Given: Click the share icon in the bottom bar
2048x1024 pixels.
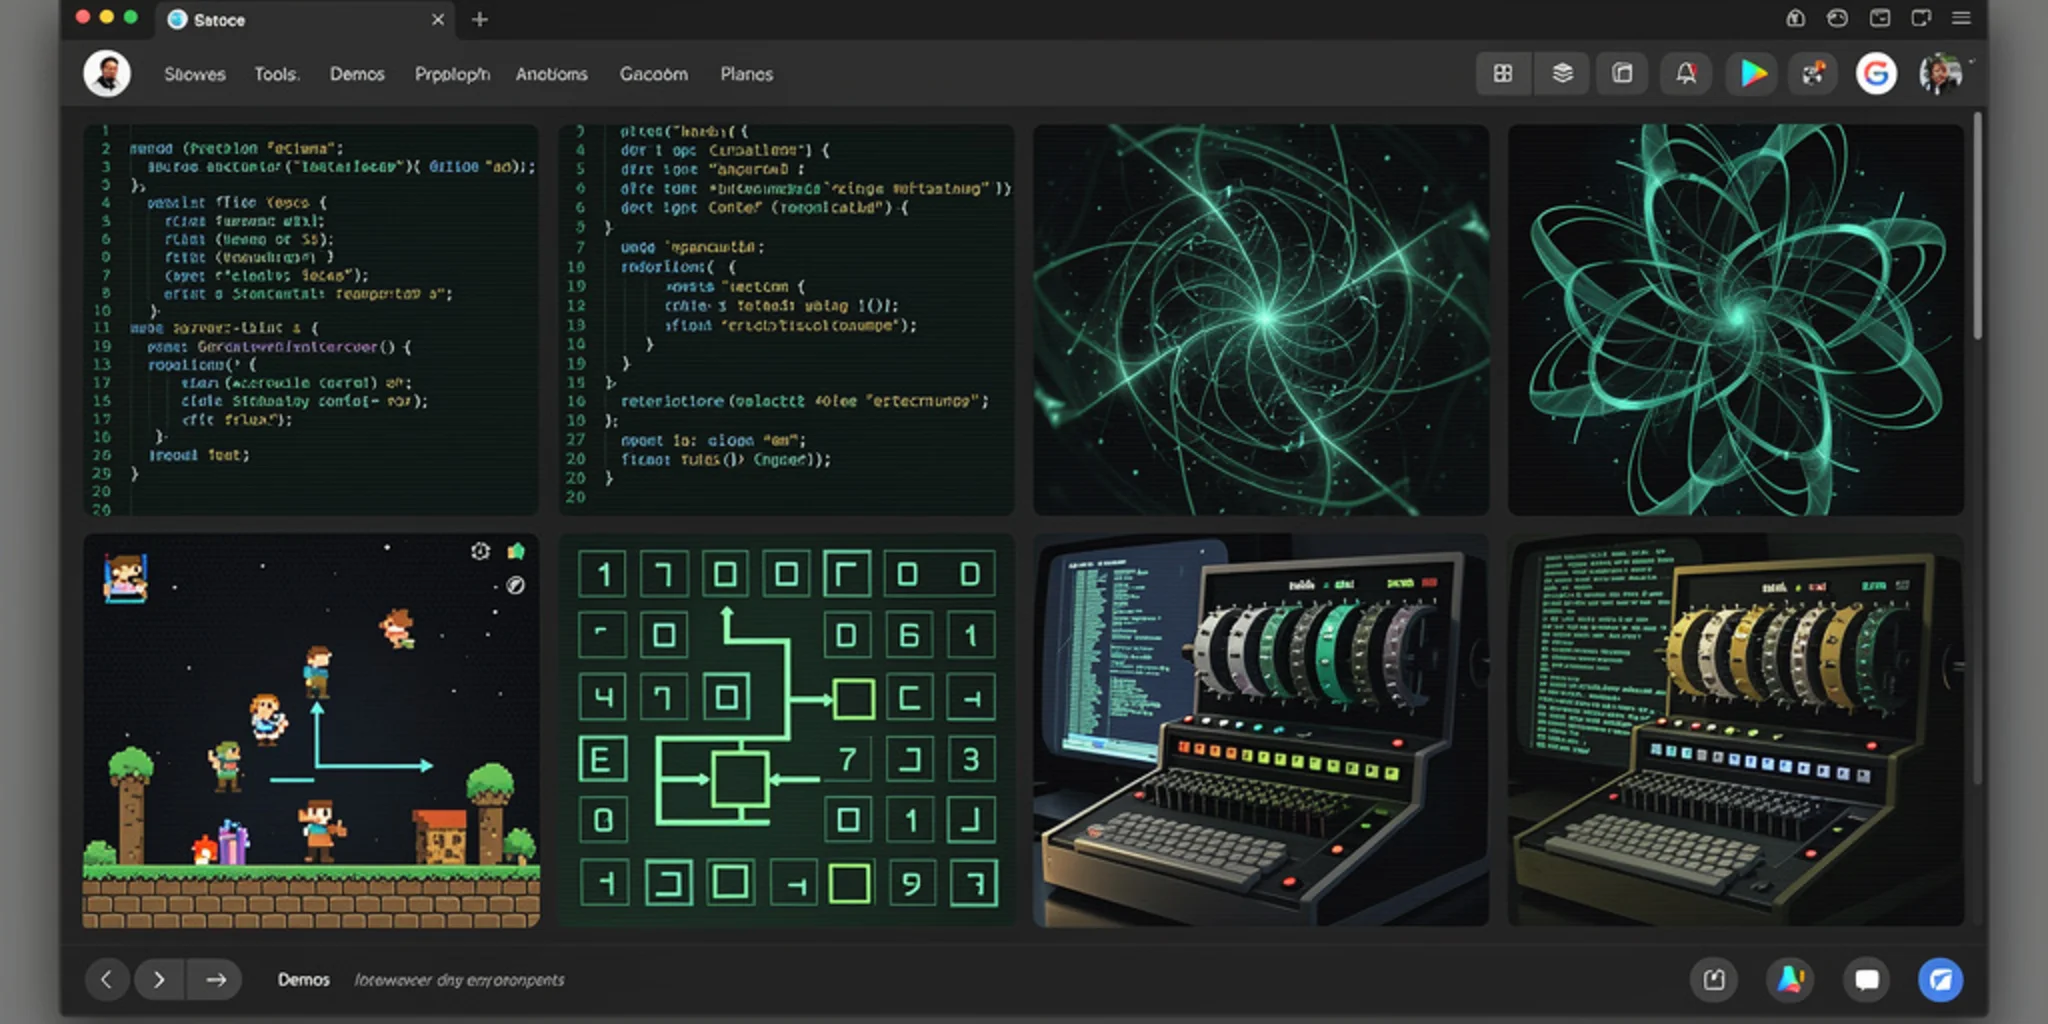Looking at the screenshot, I should click(1714, 980).
